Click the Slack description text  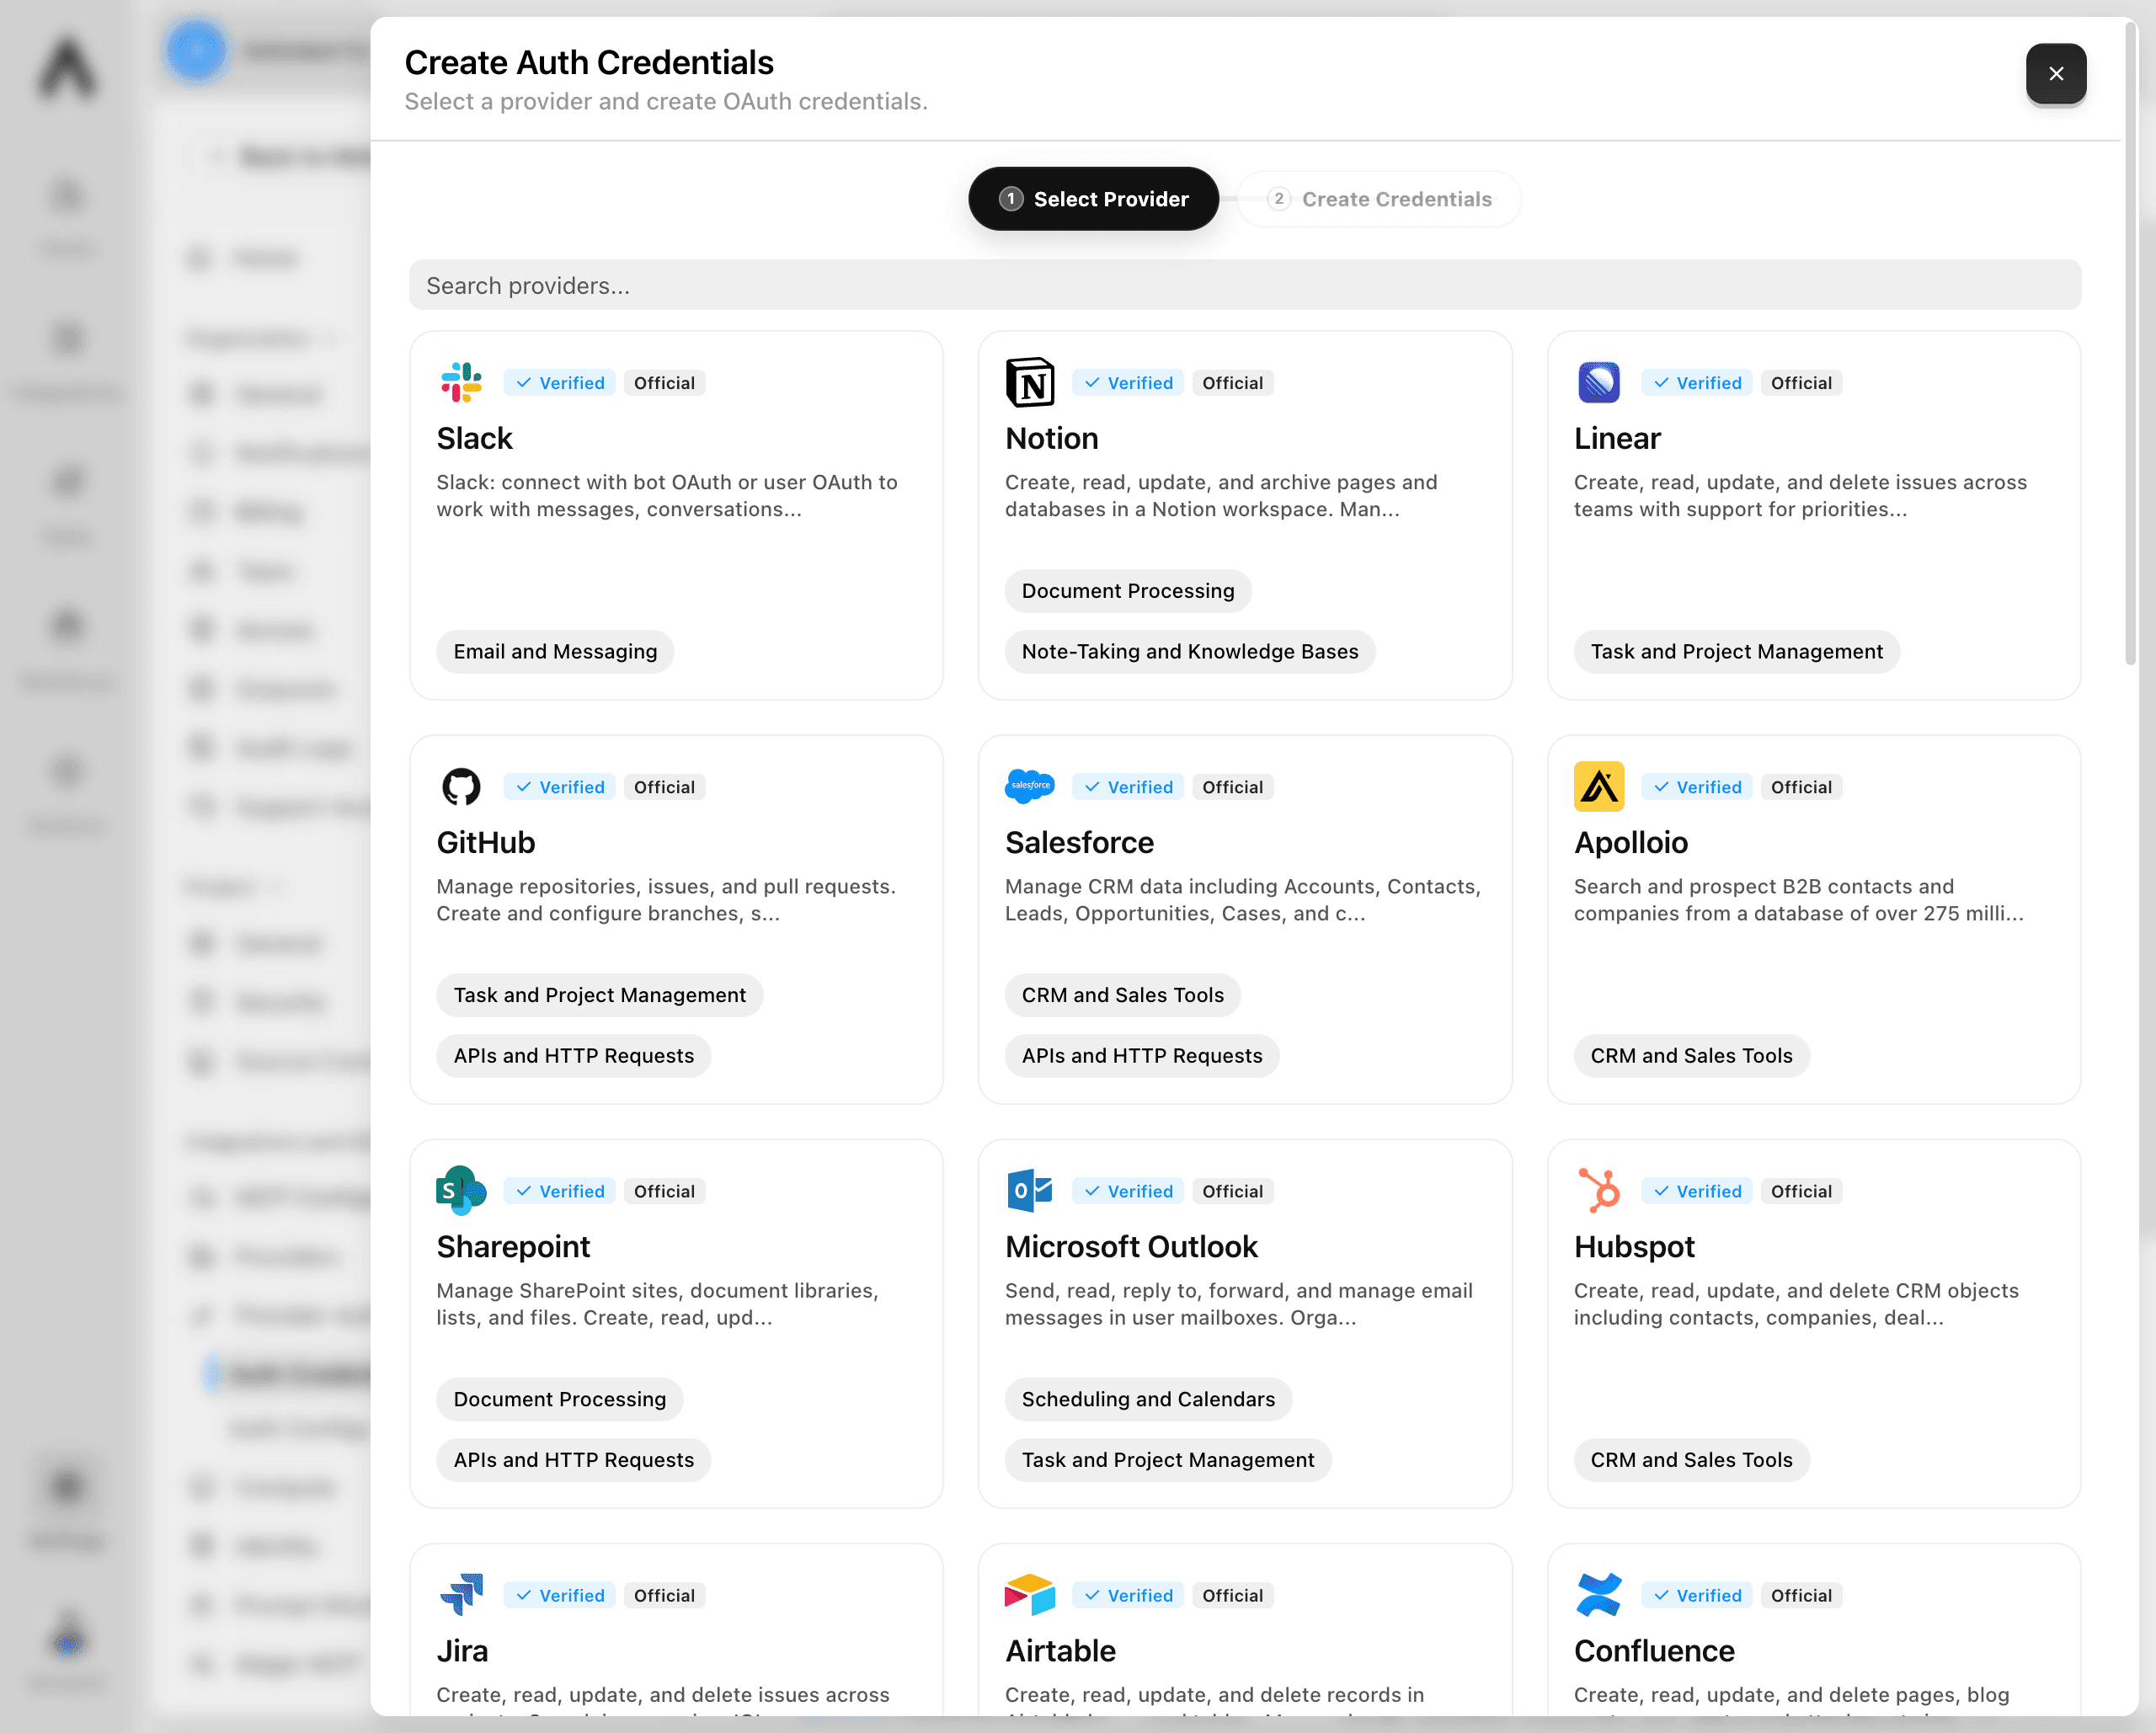(x=666, y=495)
